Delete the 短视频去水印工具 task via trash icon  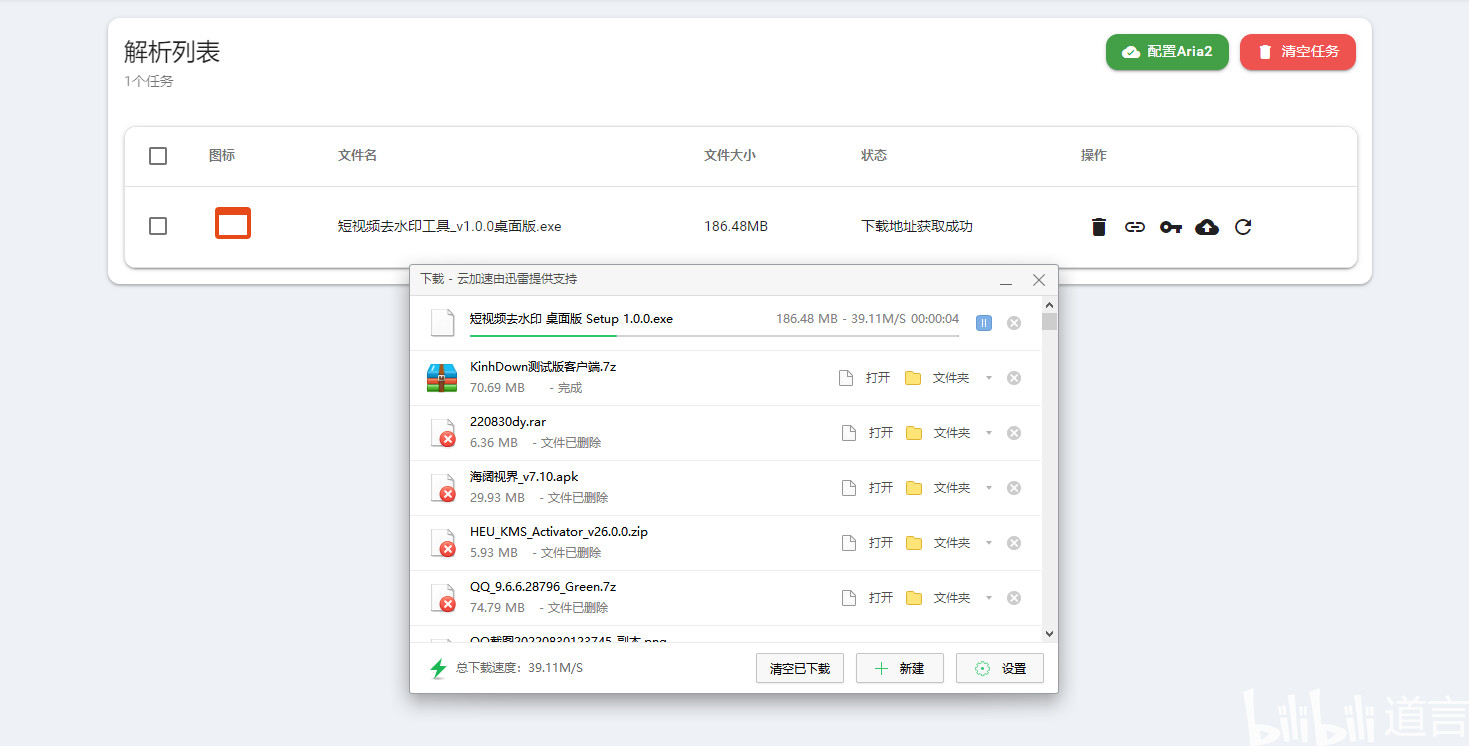(1099, 227)
